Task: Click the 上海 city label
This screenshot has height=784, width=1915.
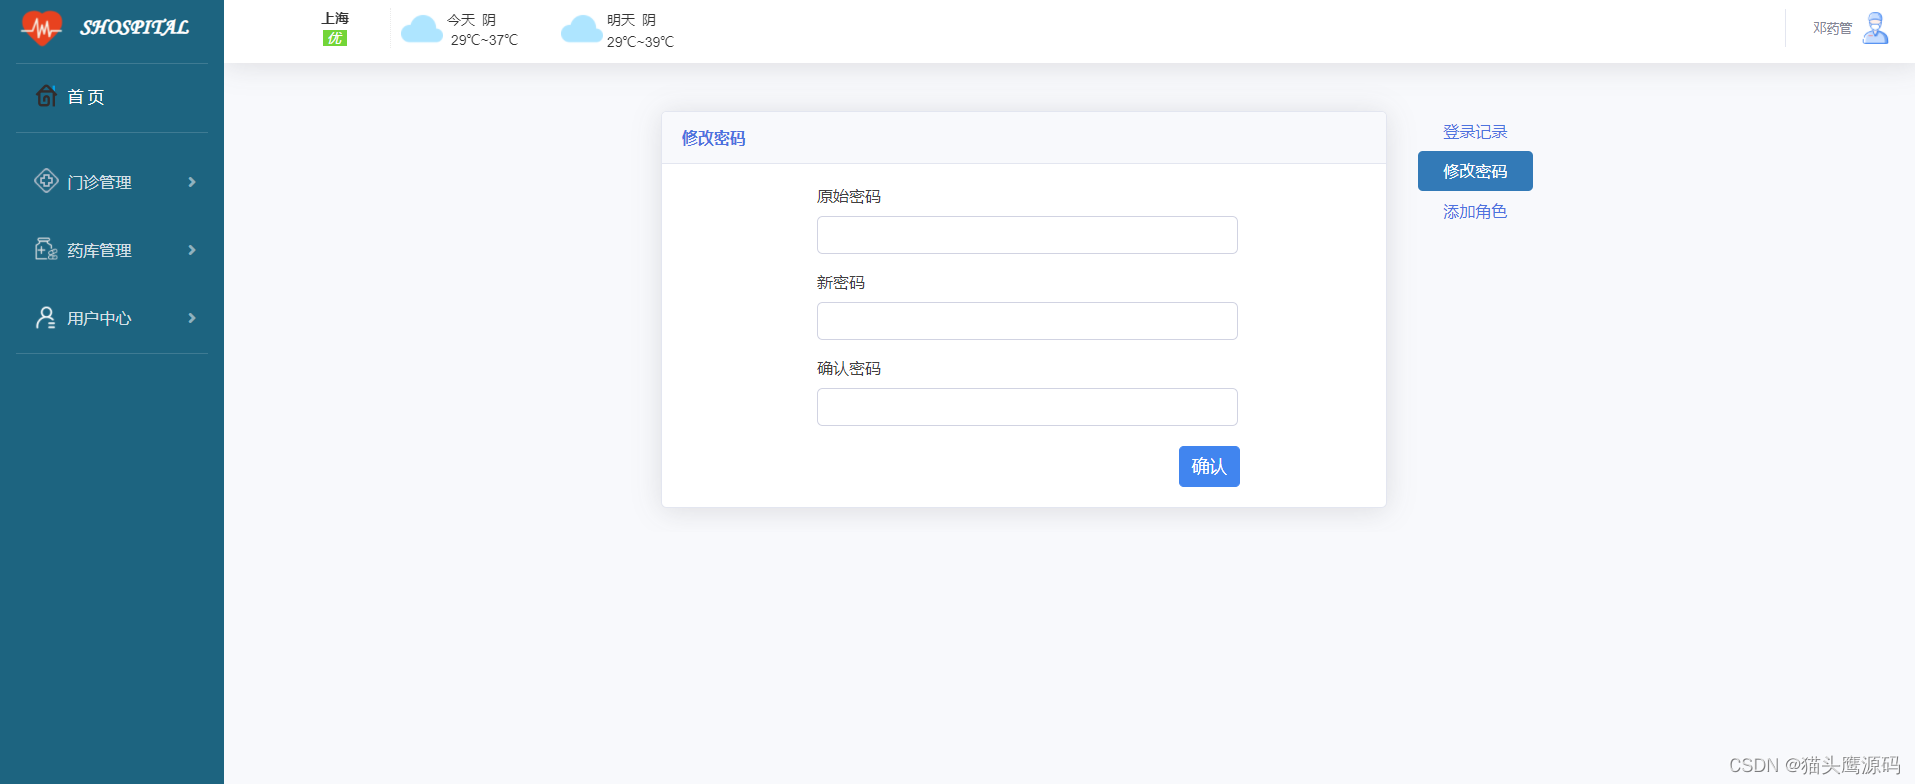Action: click(x=335, y=18)
